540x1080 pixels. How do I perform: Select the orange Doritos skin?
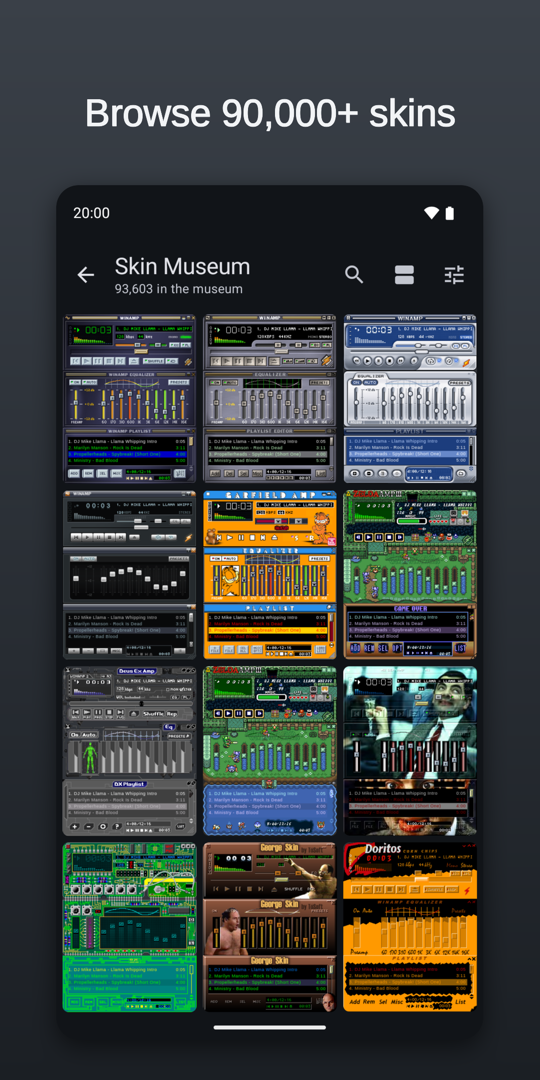tap(410, 926)
